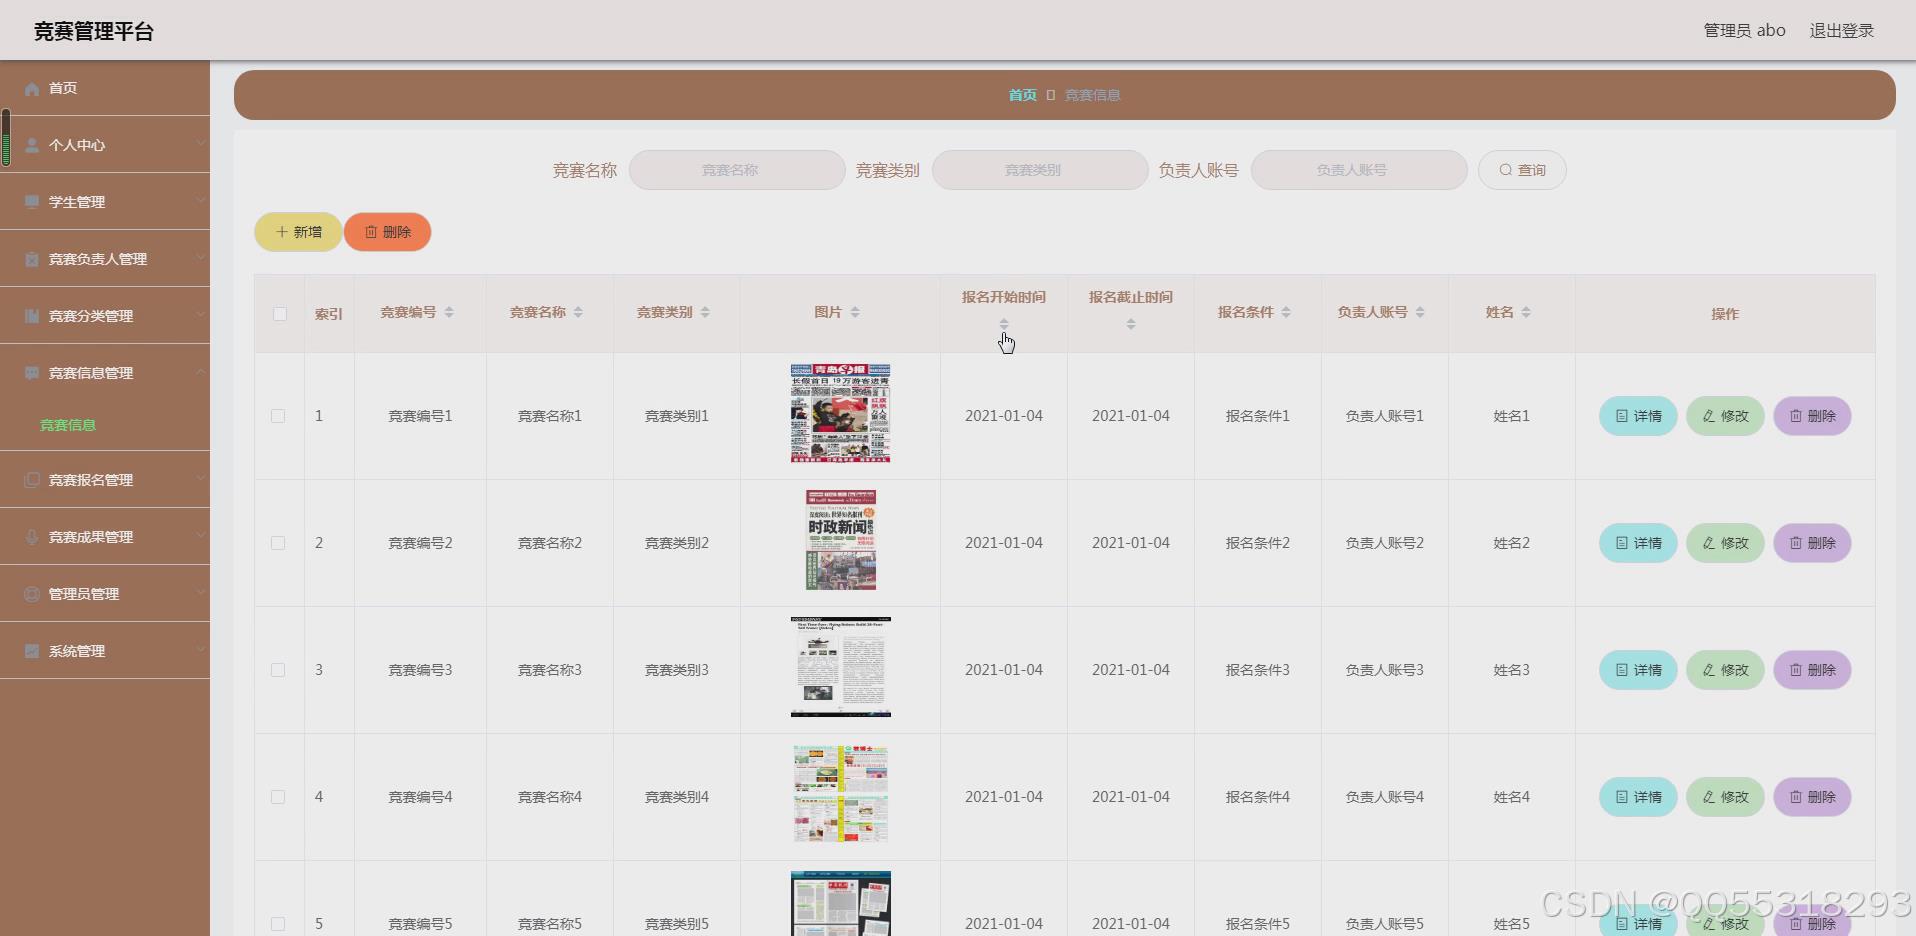This screenshot has height=936, width=1916.
Task: Open the 时政新闻 thumbnail in row 竞赛编号2
Action: tap(841, 540)
